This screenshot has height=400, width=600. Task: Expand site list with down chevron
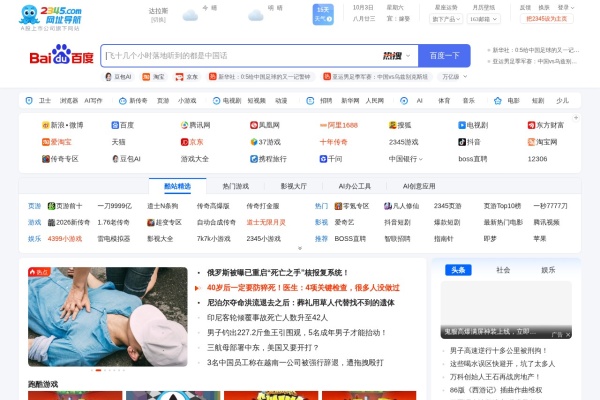[x=300, y=248]
